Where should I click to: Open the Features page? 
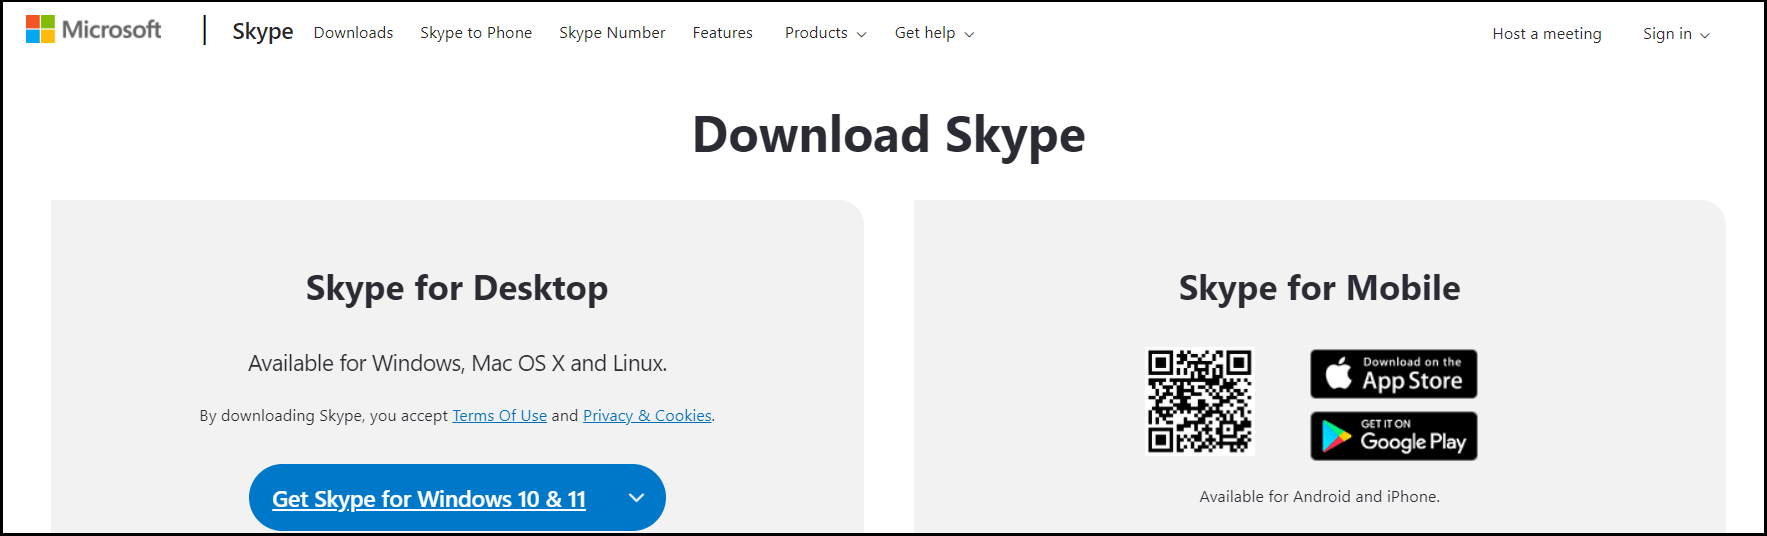coord(722,33)
